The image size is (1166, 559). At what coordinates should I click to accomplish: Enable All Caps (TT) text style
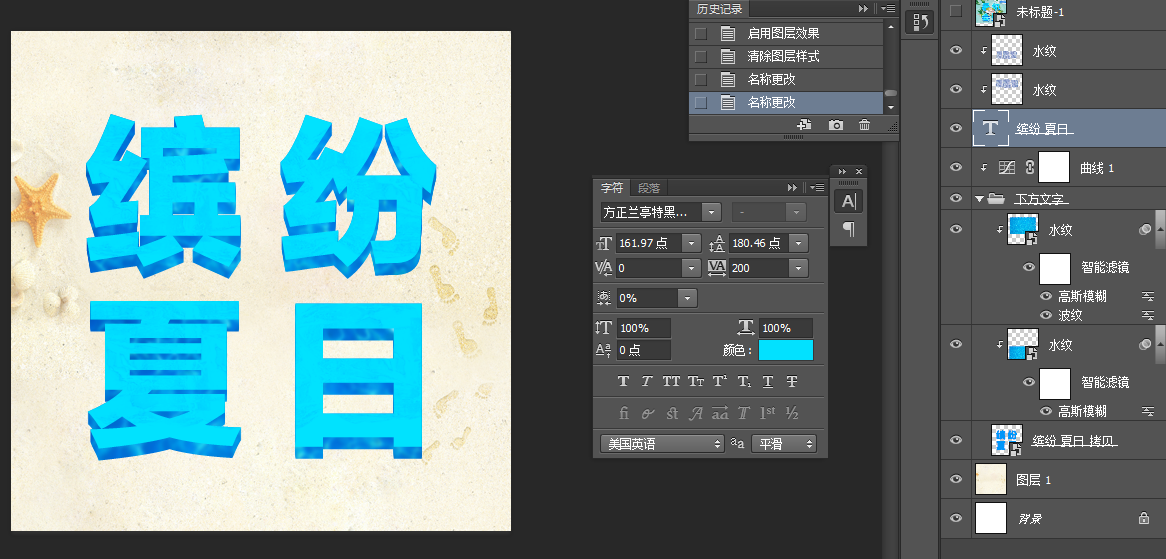671,381
